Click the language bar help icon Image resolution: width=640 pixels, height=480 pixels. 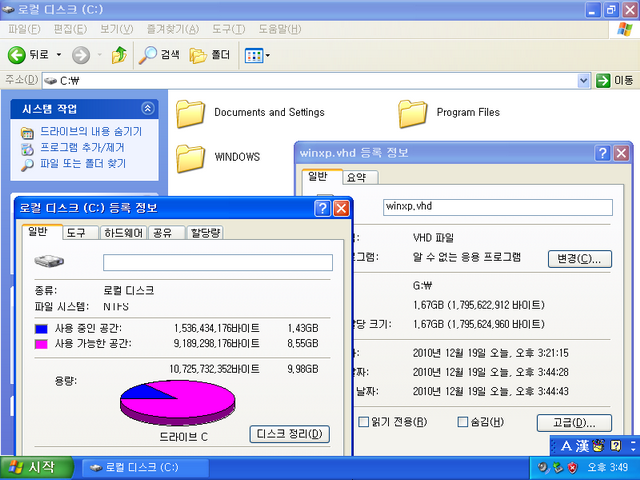tap(616, 446)
